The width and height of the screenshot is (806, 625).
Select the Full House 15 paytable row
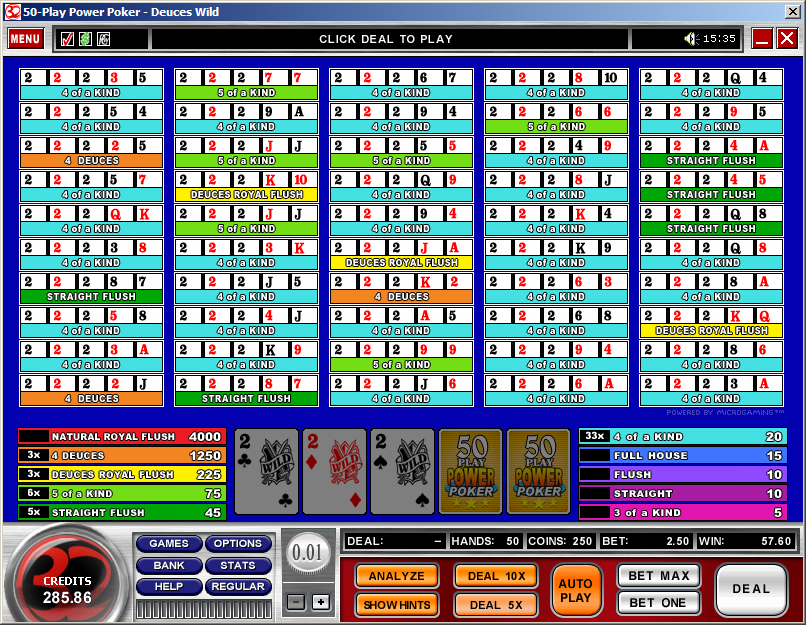click(683, 455)
